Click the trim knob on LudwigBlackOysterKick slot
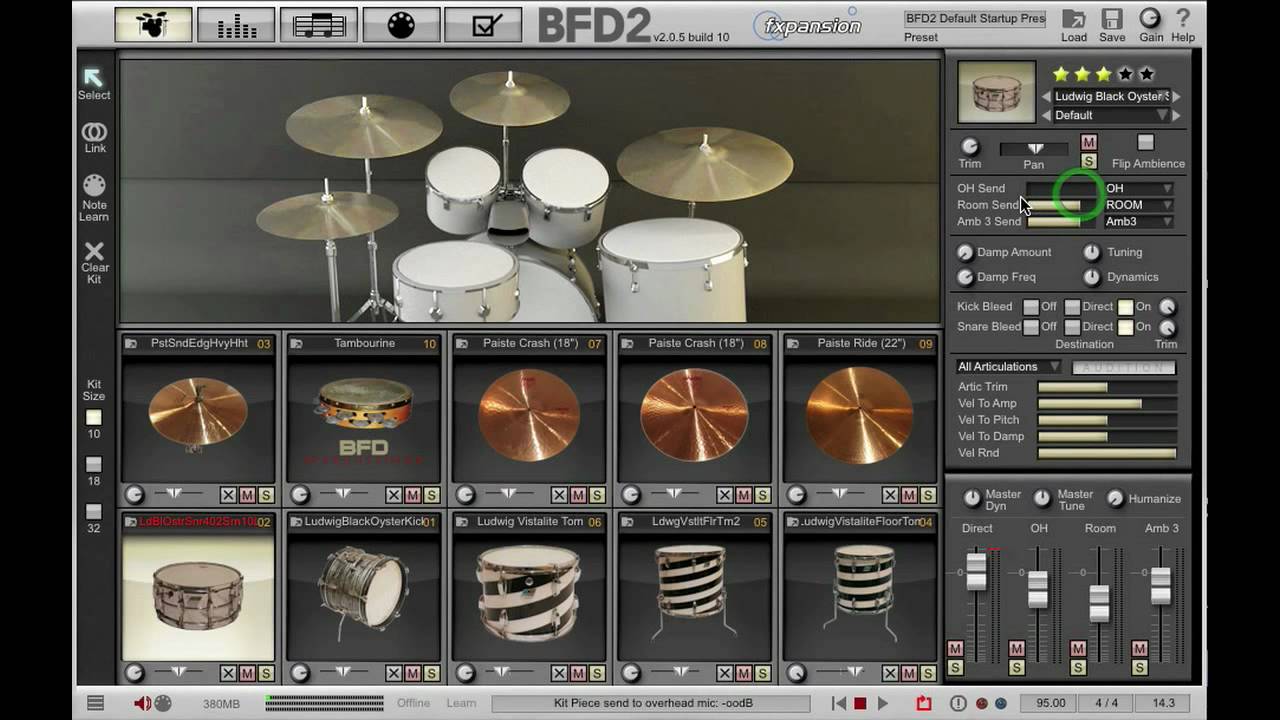1280x720 pixels. click(299, 673)
